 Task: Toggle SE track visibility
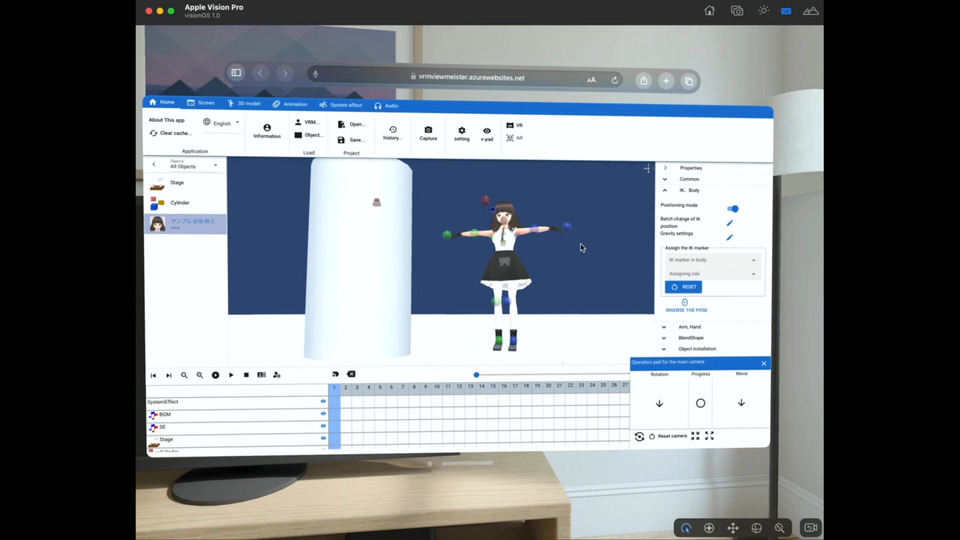coord(323,426)
